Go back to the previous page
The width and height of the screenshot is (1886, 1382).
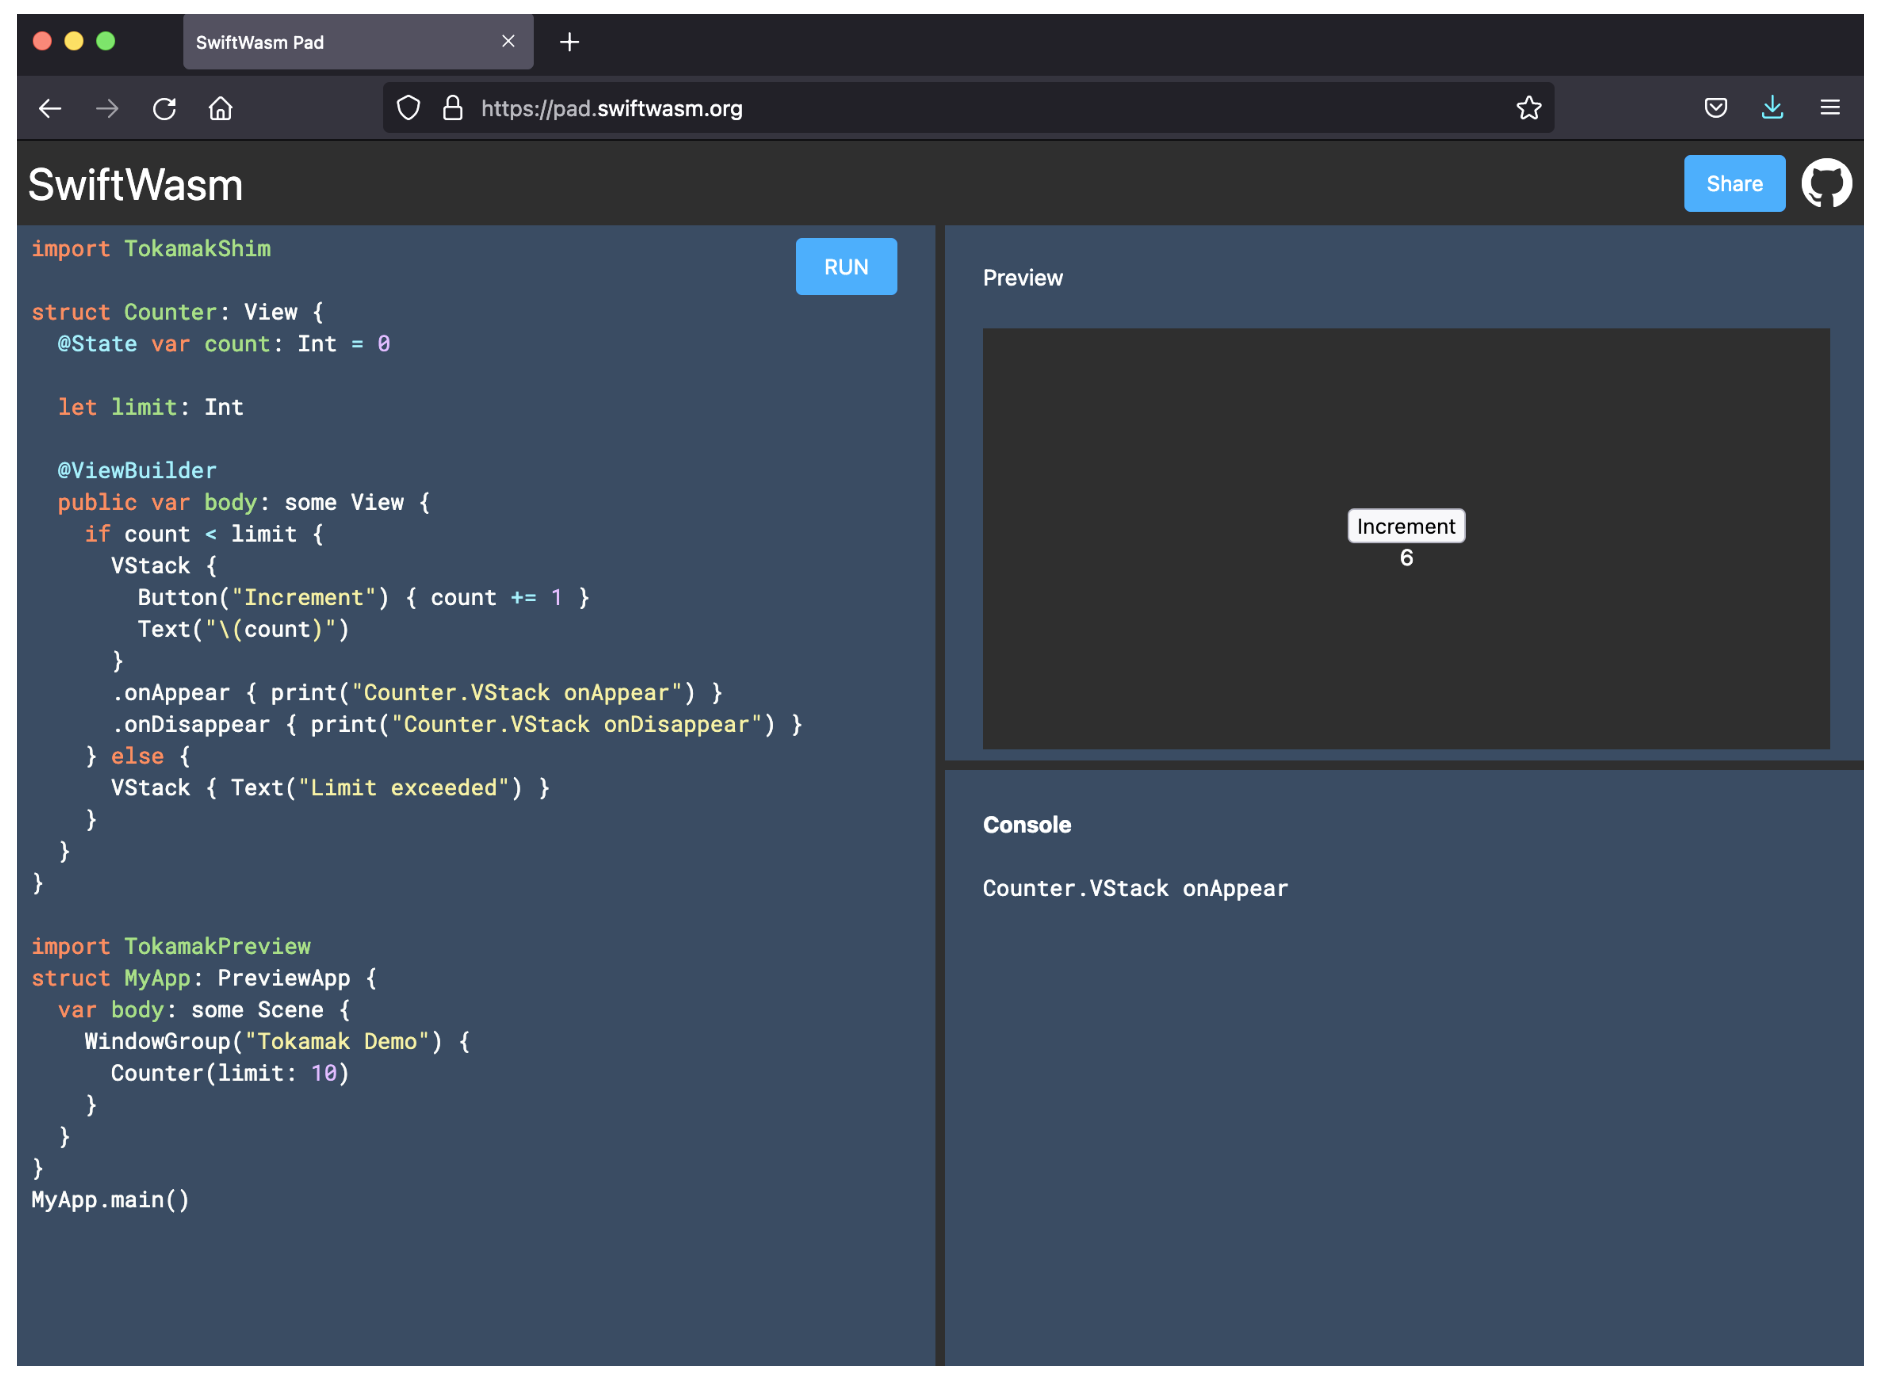[50, 108]
